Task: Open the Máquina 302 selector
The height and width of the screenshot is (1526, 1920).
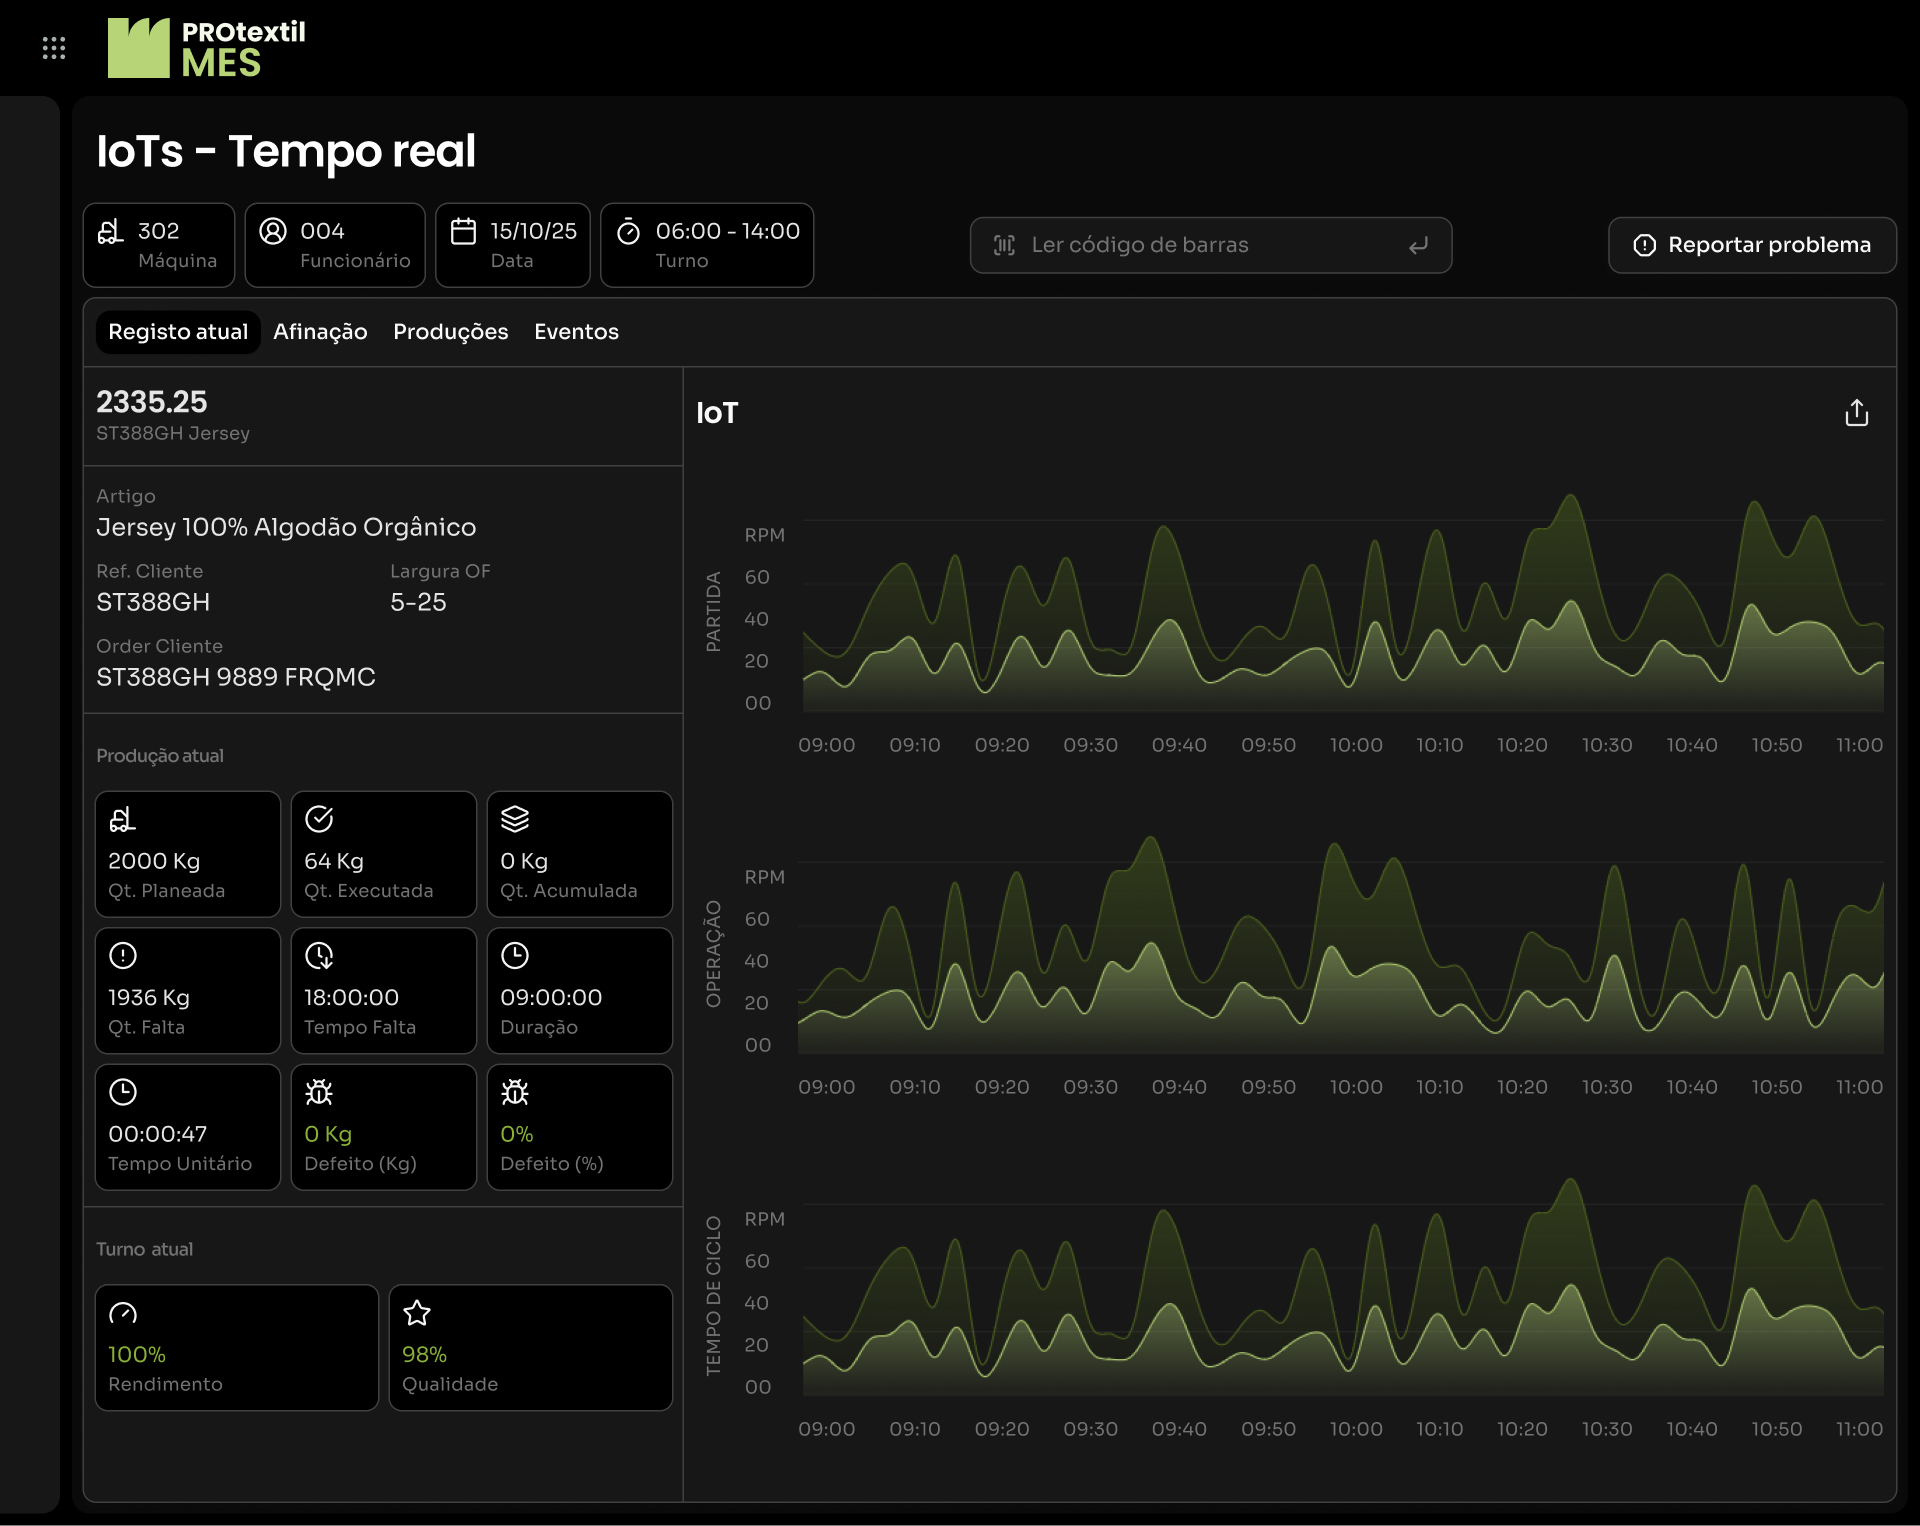Action: tap(159, 245)
